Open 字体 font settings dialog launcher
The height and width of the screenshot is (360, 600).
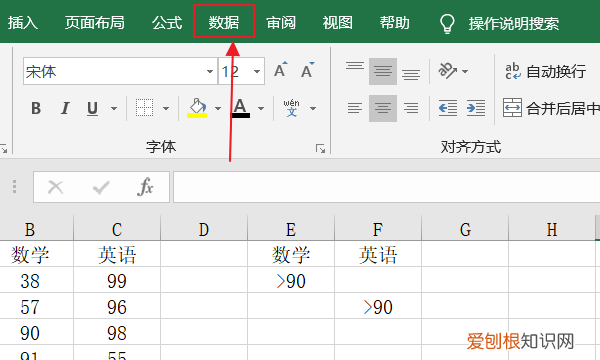[320, 148]
